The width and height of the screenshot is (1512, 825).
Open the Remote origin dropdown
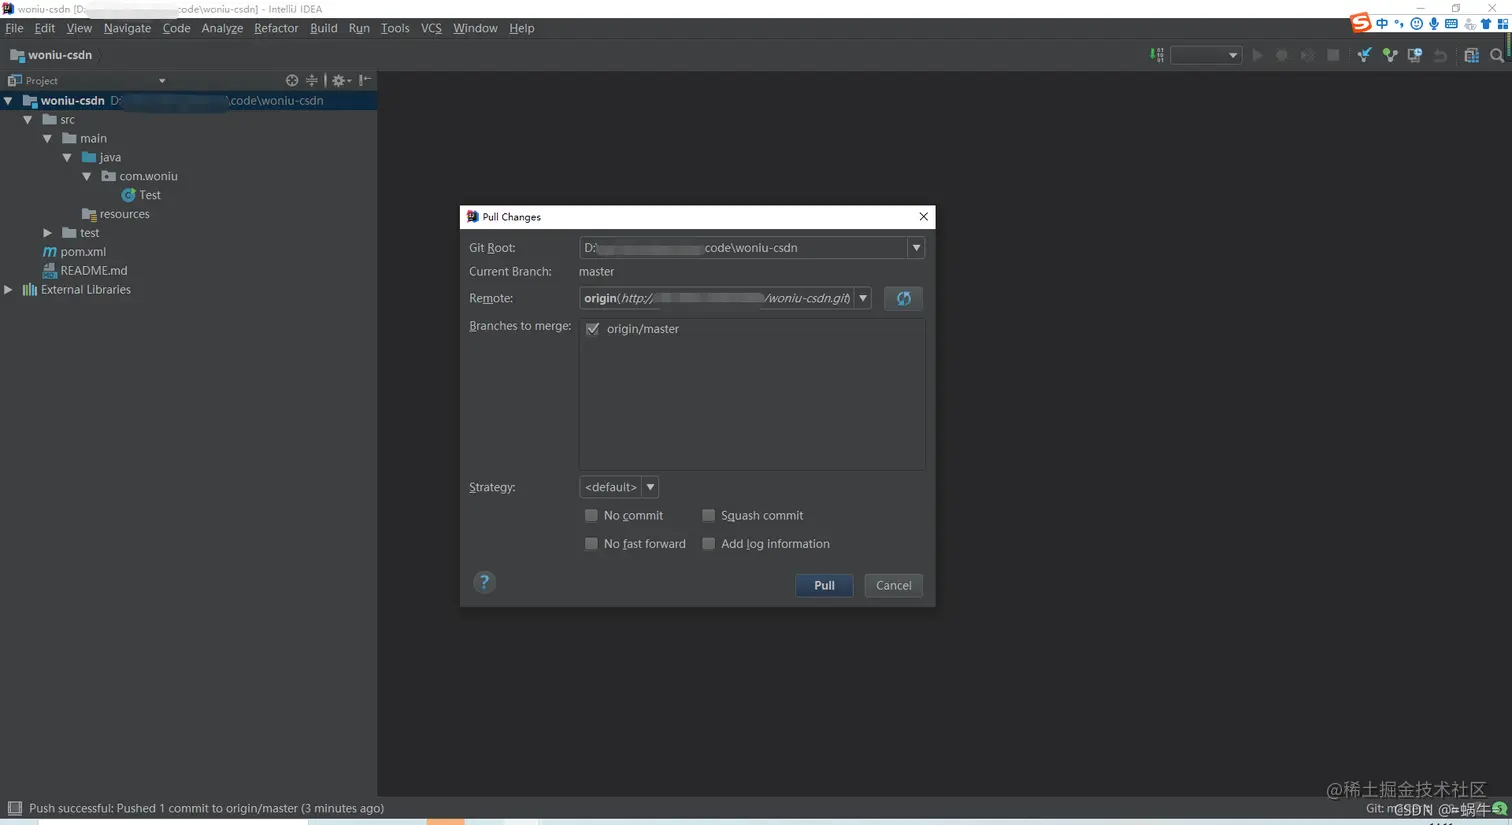coord(863,298)
